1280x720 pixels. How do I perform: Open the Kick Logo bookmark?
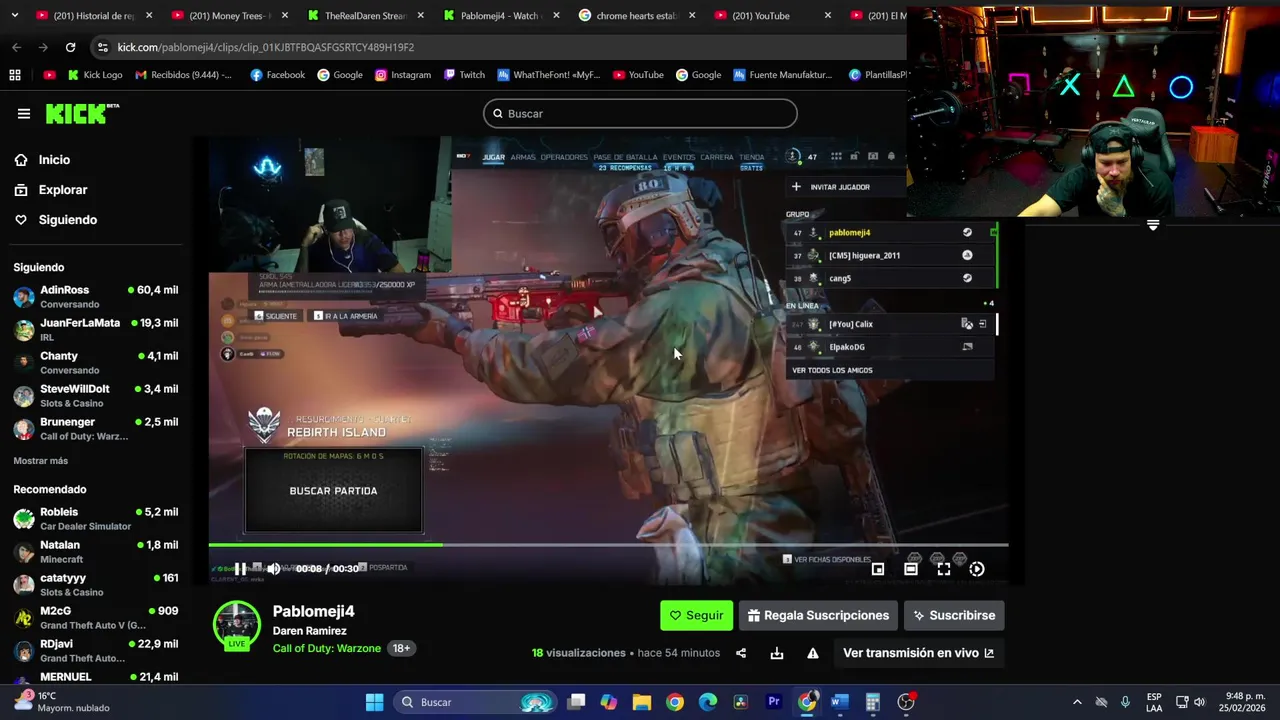95,75
